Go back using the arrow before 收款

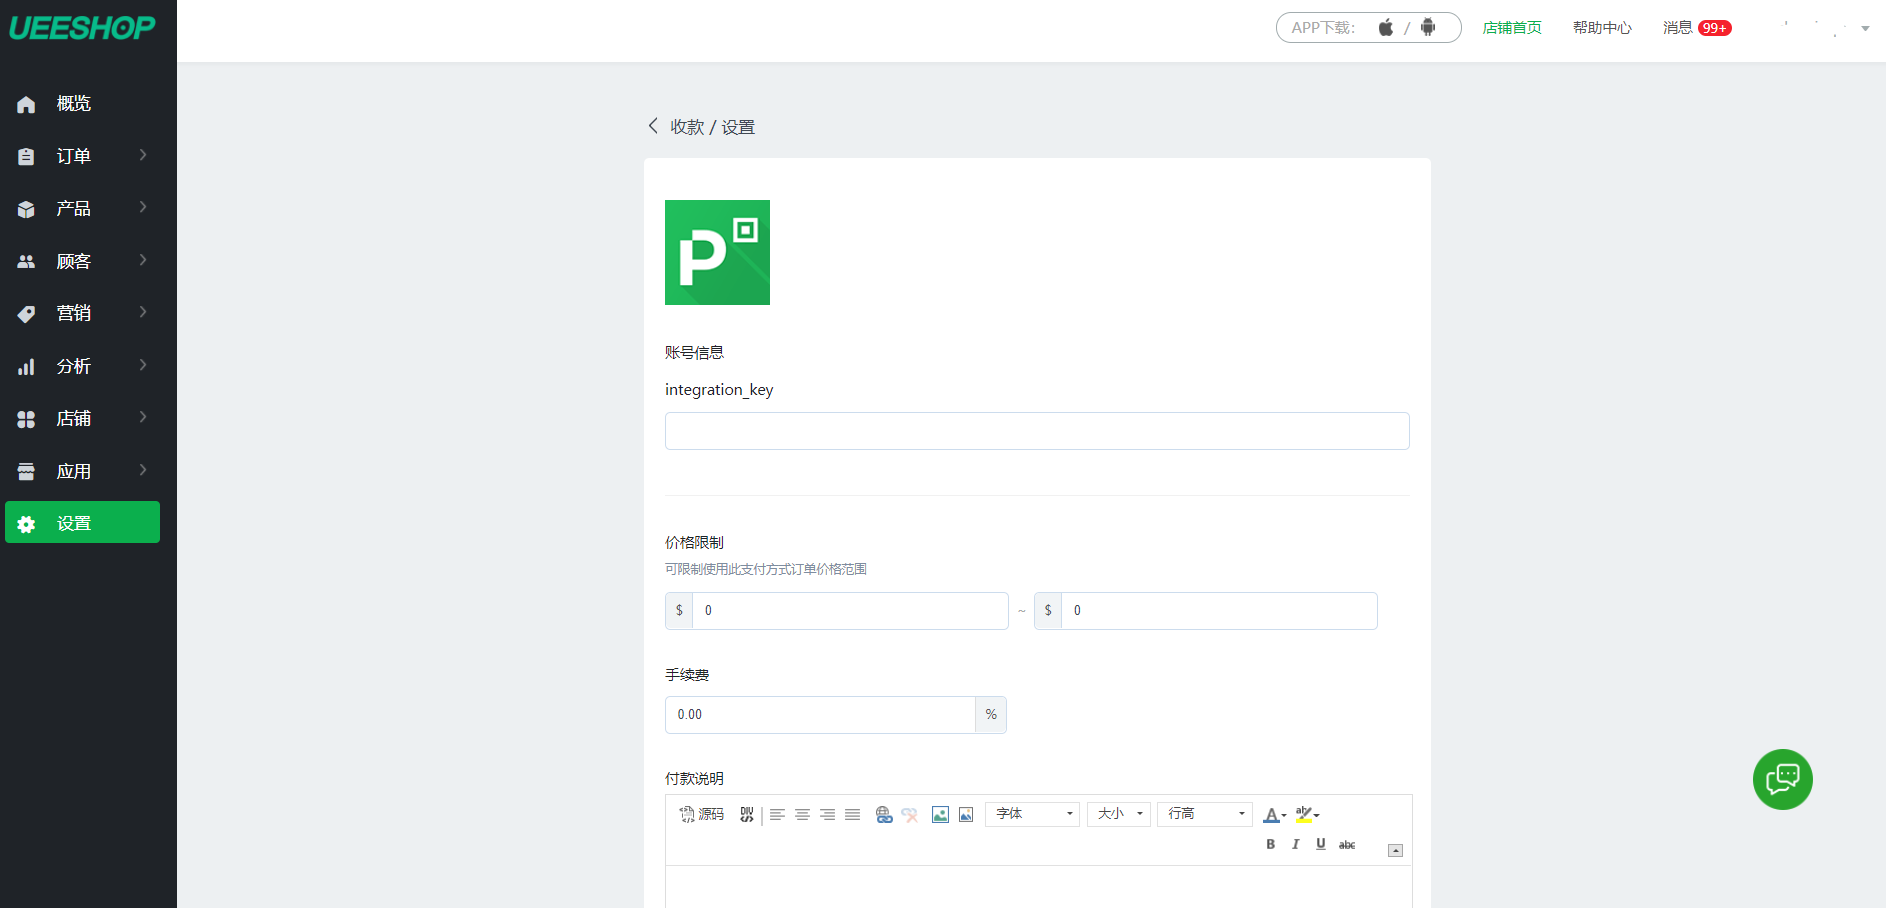coord(653,126)
